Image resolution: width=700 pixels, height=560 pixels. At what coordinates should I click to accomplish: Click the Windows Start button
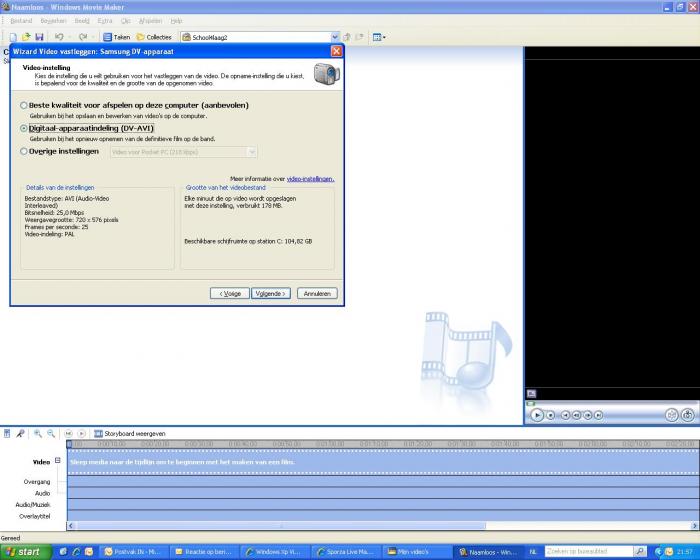[26, 552]
